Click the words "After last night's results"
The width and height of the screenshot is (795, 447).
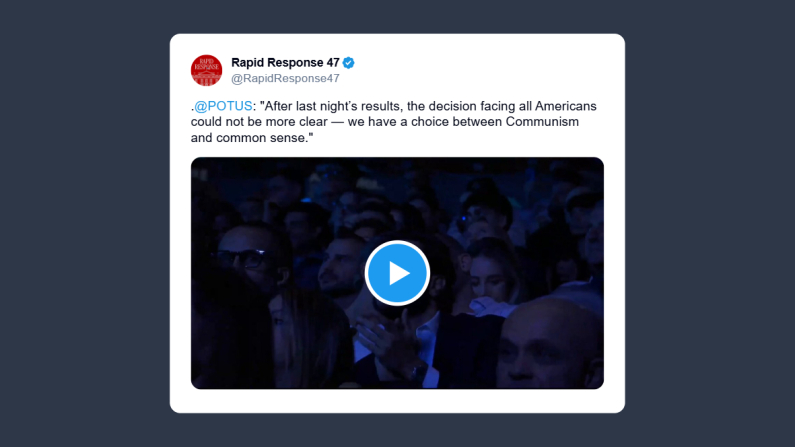(x=334, y=106)
